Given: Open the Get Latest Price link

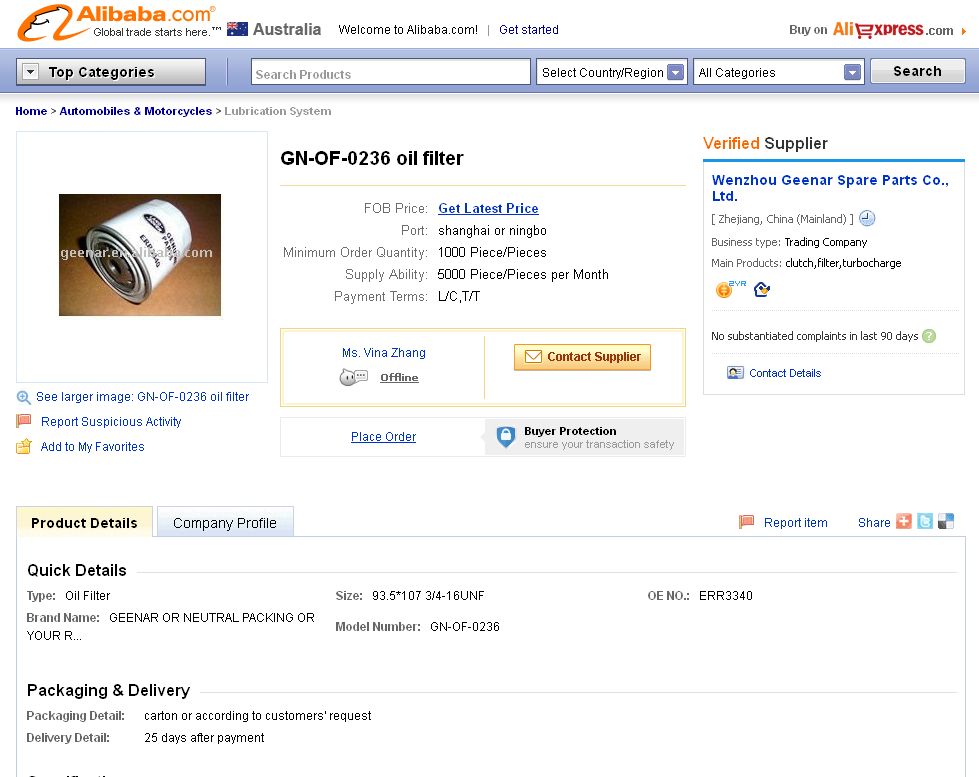Looking at the screenshot, I should pyautogui.click(x=488, y=209).
